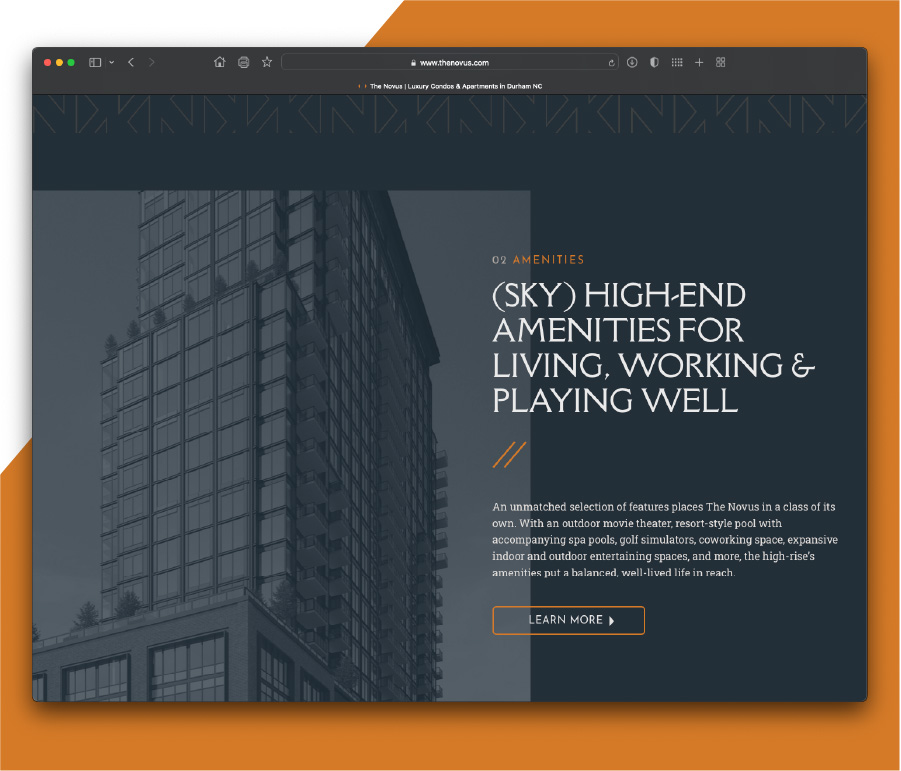Toggle the Safari sidebar icon
This screenshot has width=901, height=771.
pyautogui.click(x=95, y=62)
